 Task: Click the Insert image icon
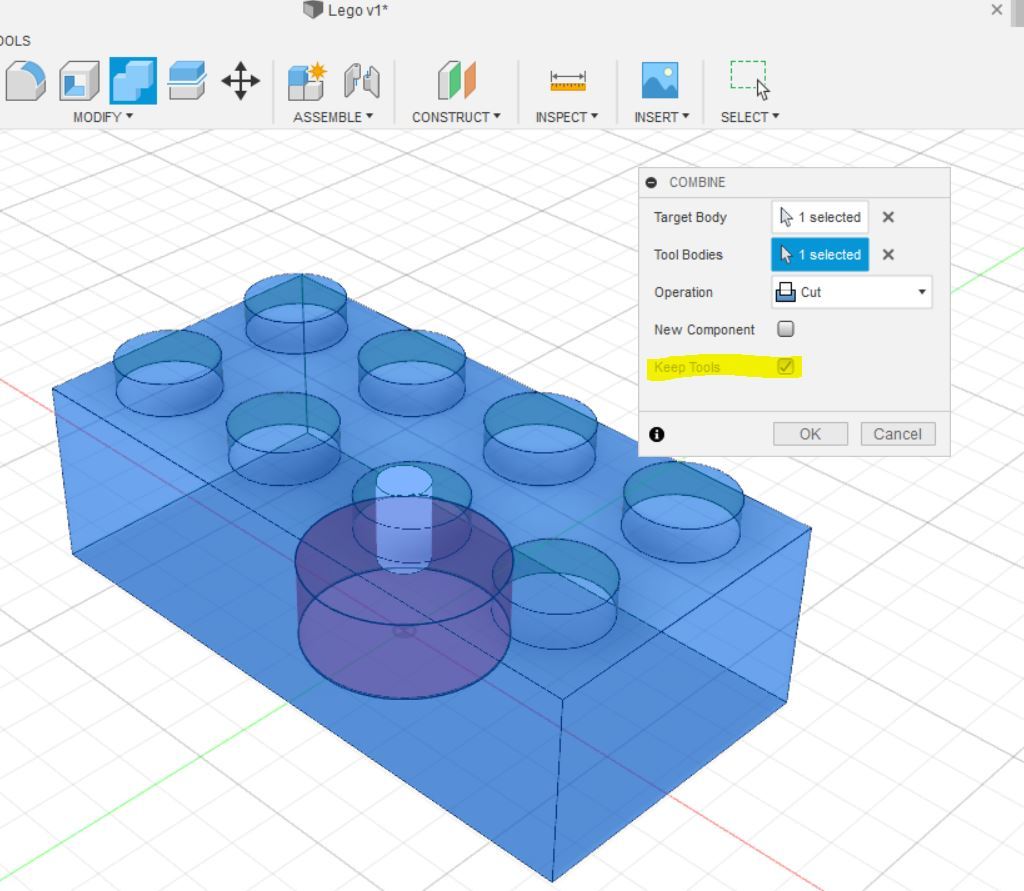(x=660, y=80)
